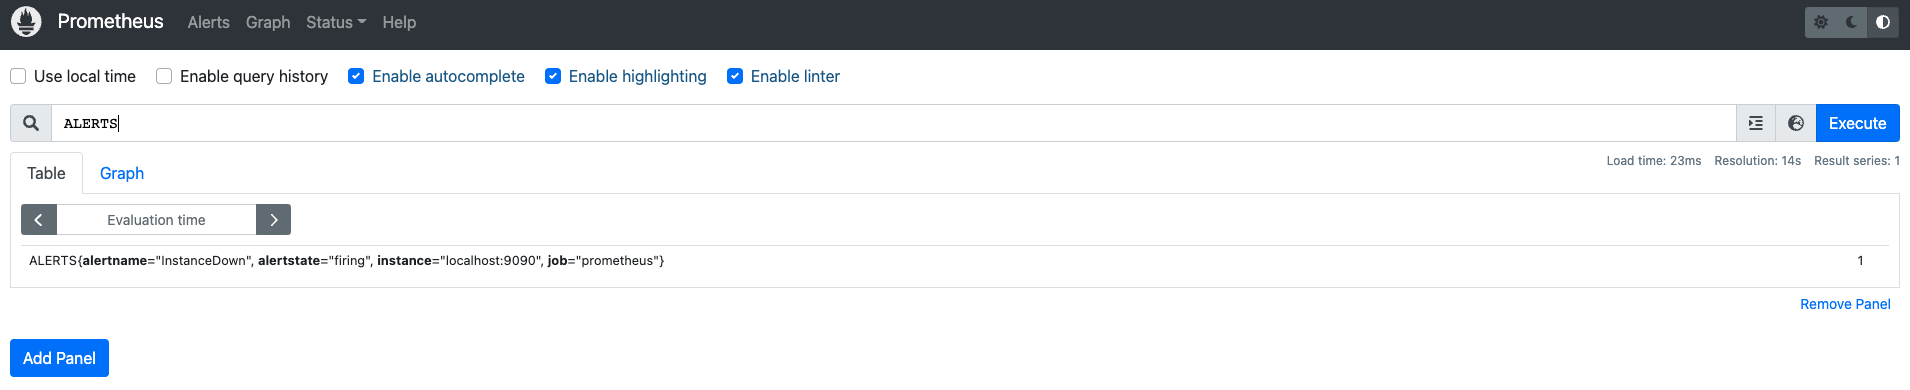
Task: Click the search magnifier icon
Action: tap(31, 123)
